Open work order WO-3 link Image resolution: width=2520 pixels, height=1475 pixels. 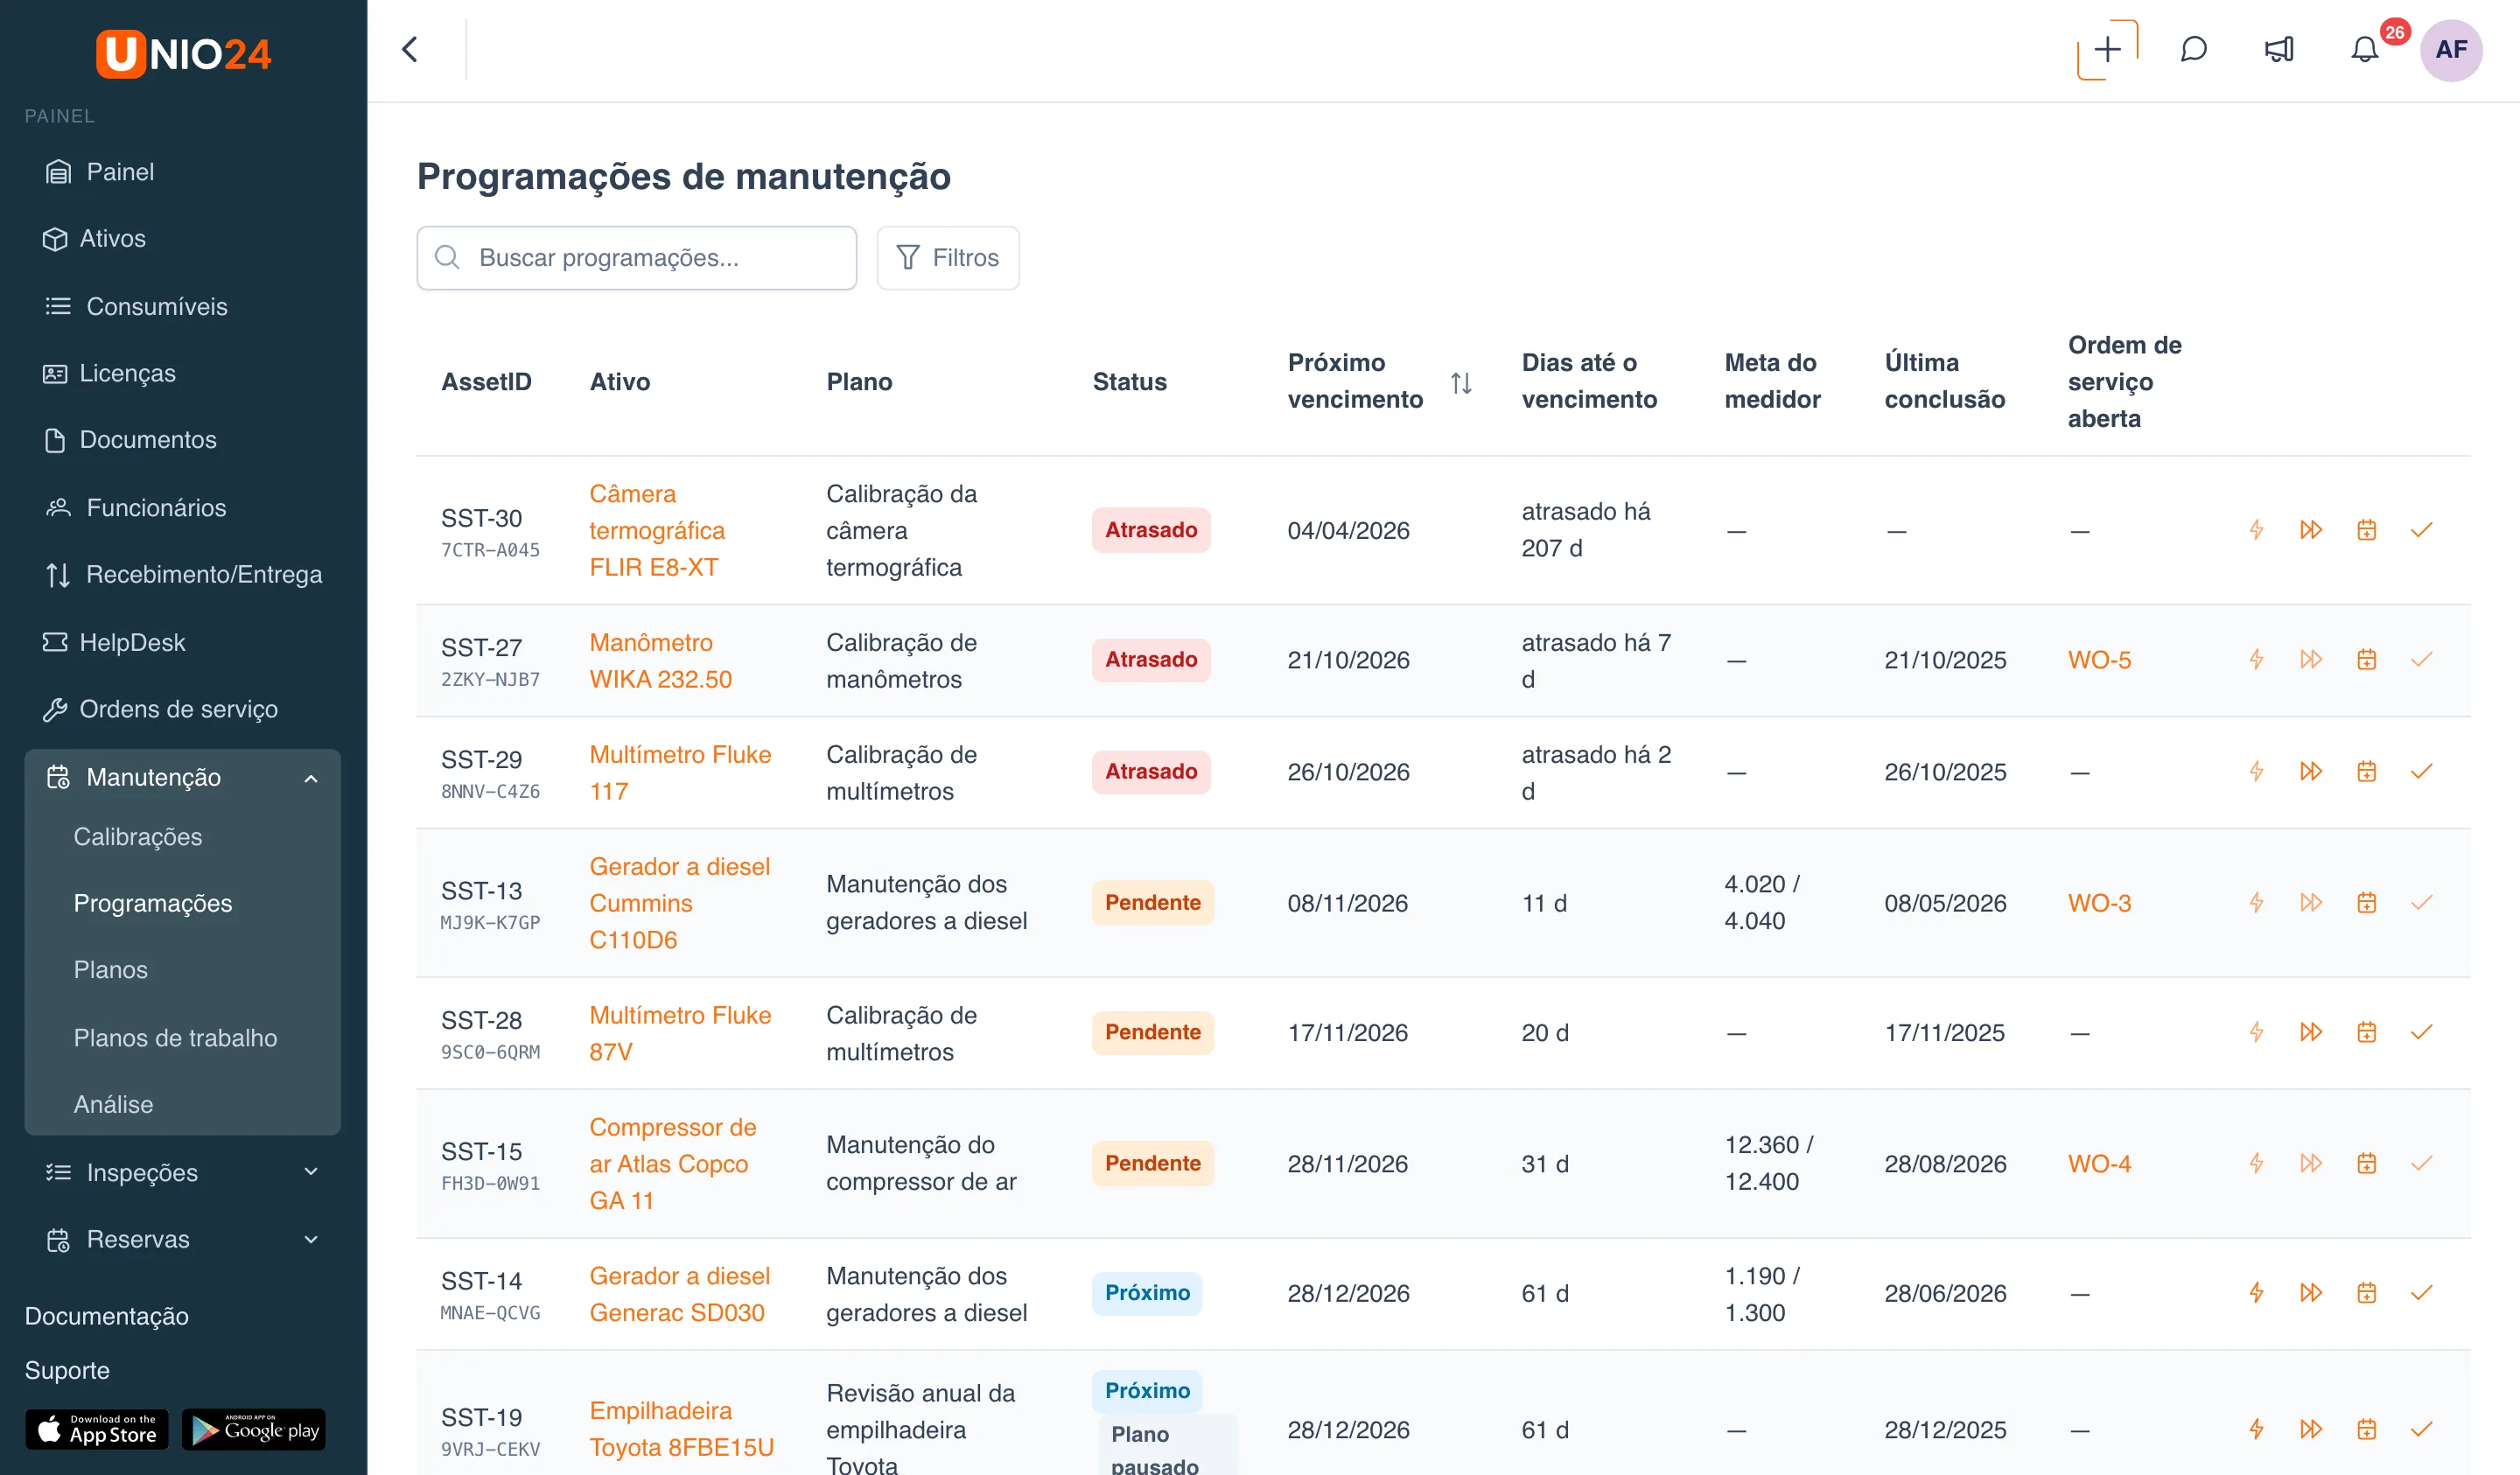pyautogui.click(x=2098, y=903)
